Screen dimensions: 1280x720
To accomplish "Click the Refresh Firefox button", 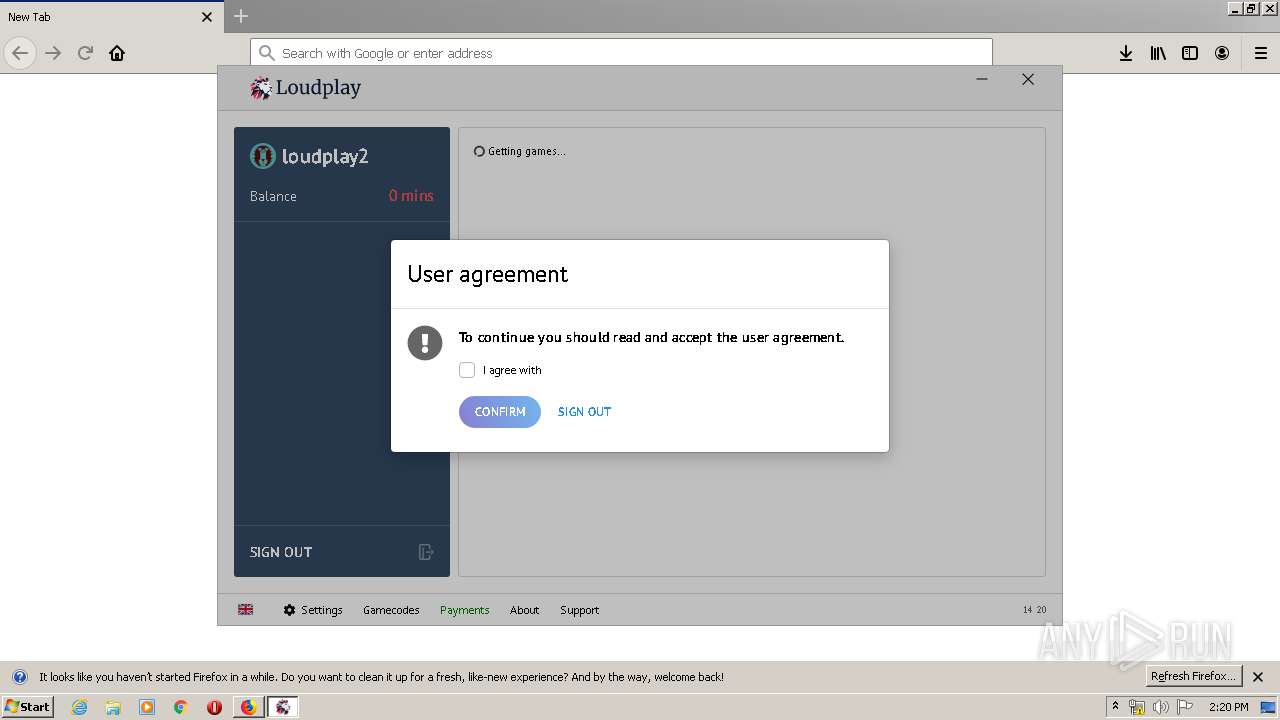I will point(1194,676).
